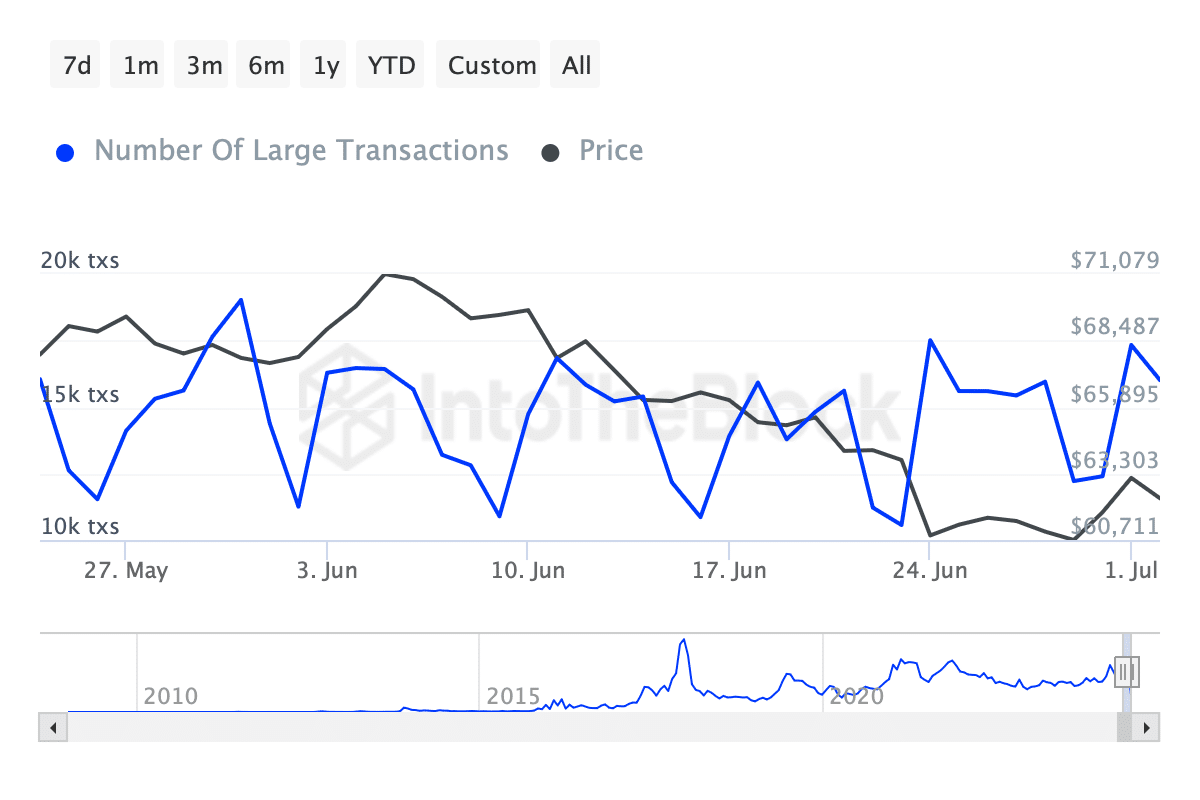Screen dimensions: 1200x800
Task: Click the blue legend dot
Action: 66,153
